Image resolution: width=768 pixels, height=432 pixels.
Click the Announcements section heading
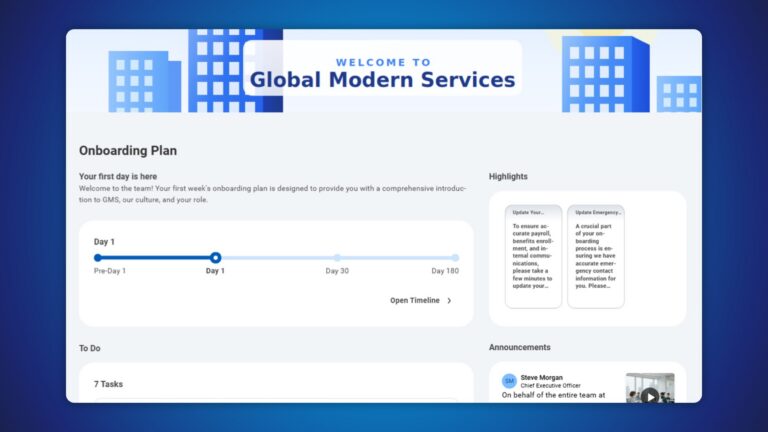click(x=519, y=347)
